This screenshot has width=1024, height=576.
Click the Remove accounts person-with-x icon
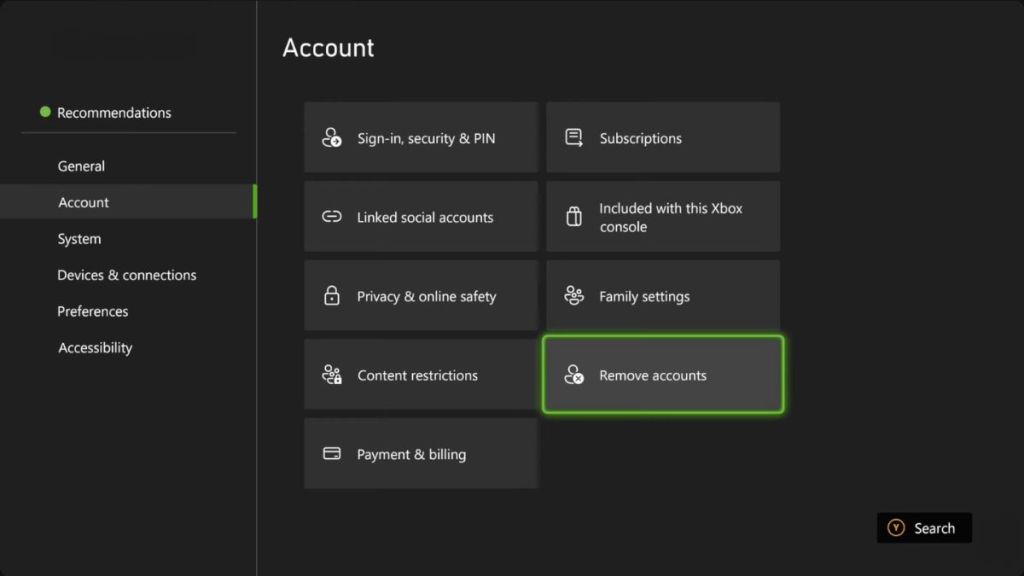tap(574, 375)
